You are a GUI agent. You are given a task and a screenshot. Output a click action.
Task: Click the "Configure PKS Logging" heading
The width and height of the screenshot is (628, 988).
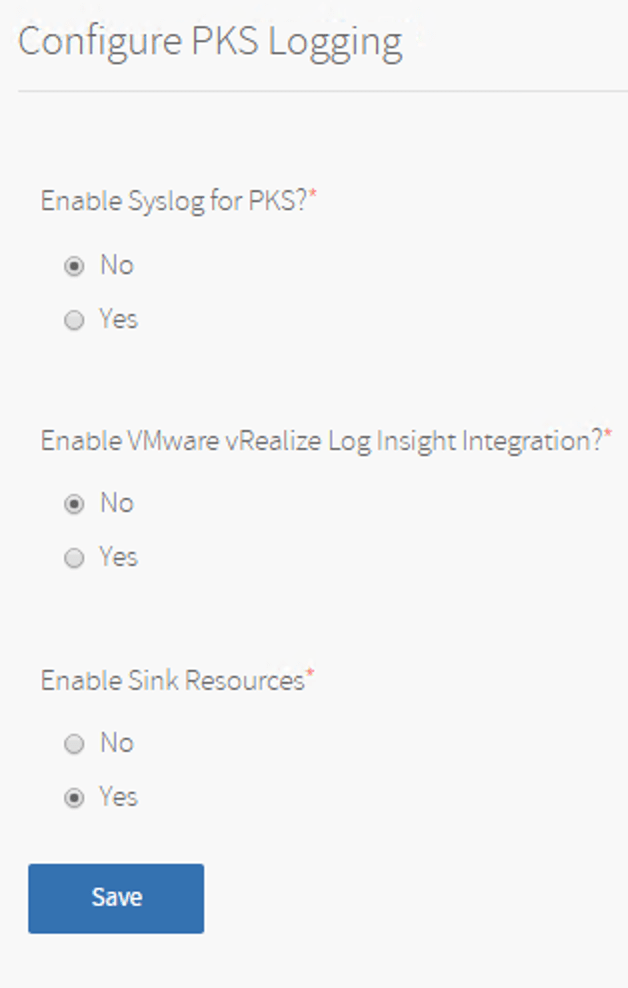coord(210,42)
